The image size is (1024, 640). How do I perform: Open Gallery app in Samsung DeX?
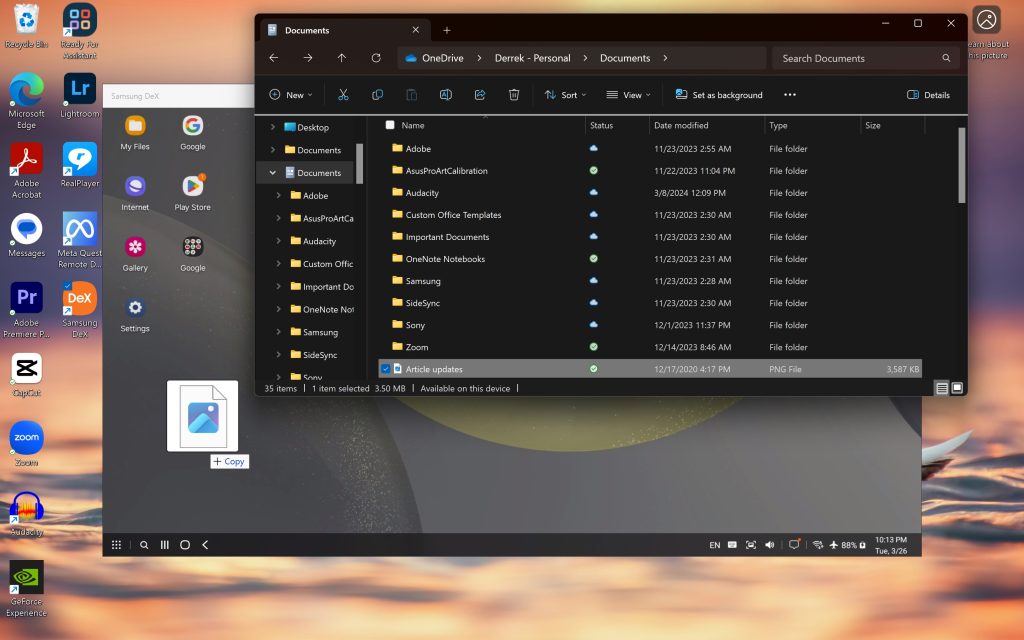coord(135,253)
